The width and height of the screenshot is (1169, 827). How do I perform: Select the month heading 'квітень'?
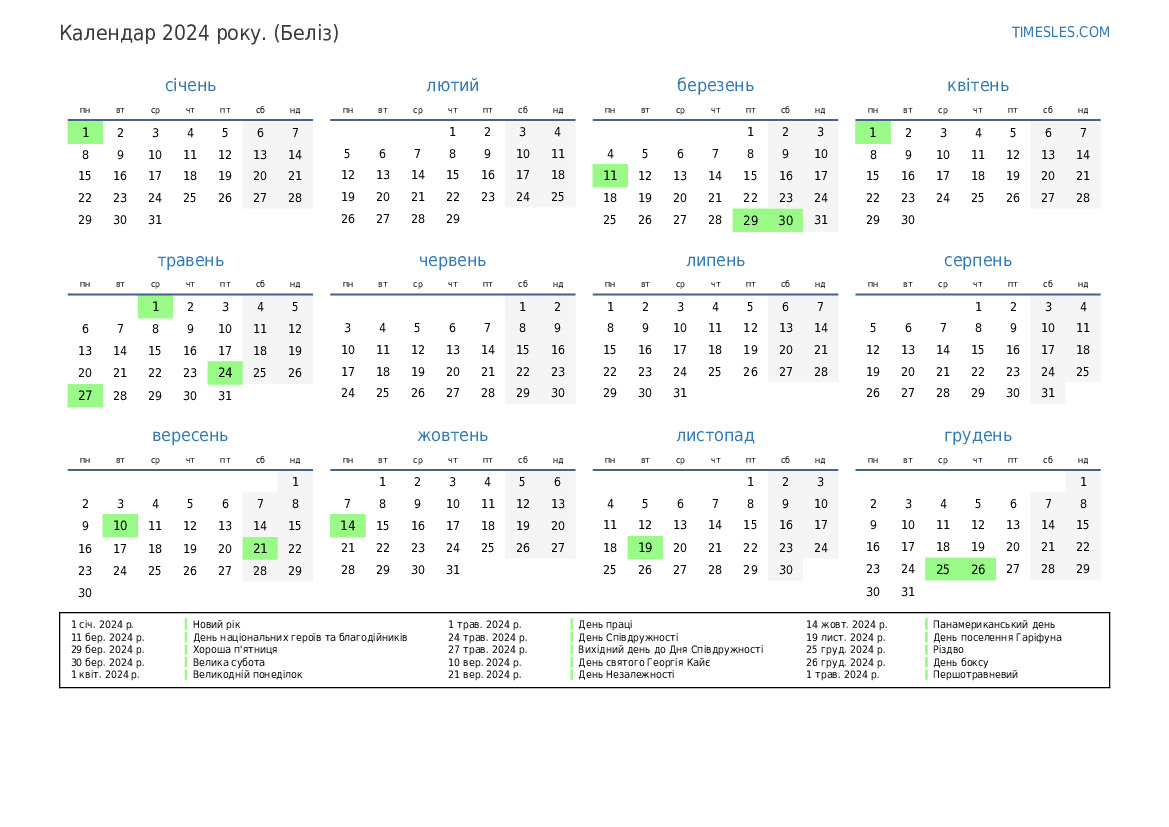(x=977, y=85)
